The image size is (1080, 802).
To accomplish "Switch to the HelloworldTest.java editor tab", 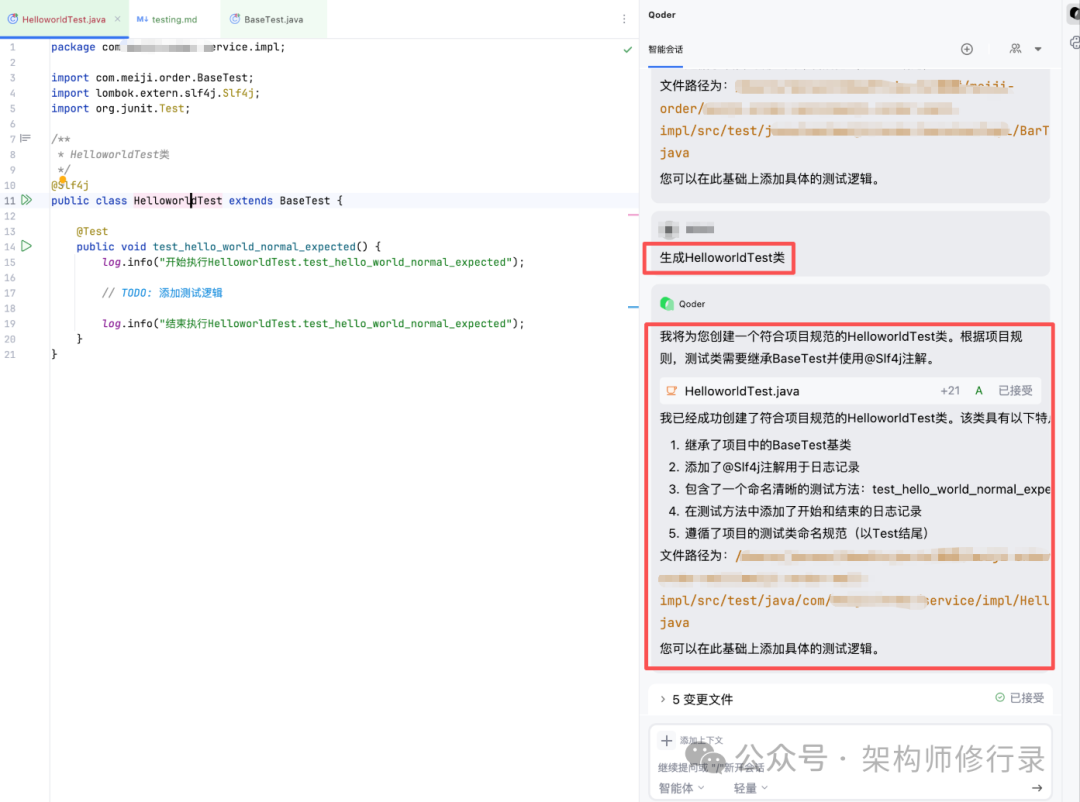I will click(63, 19).
